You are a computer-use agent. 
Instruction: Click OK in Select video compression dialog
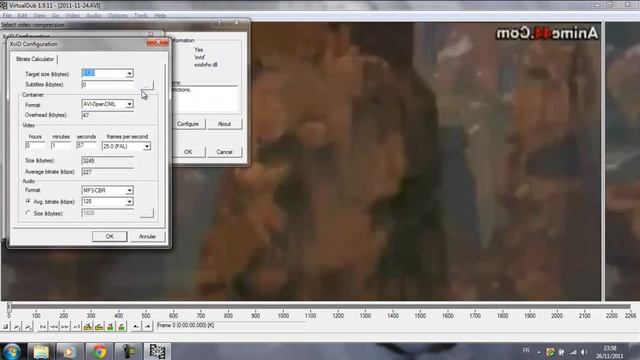click(x=188, y=152)
